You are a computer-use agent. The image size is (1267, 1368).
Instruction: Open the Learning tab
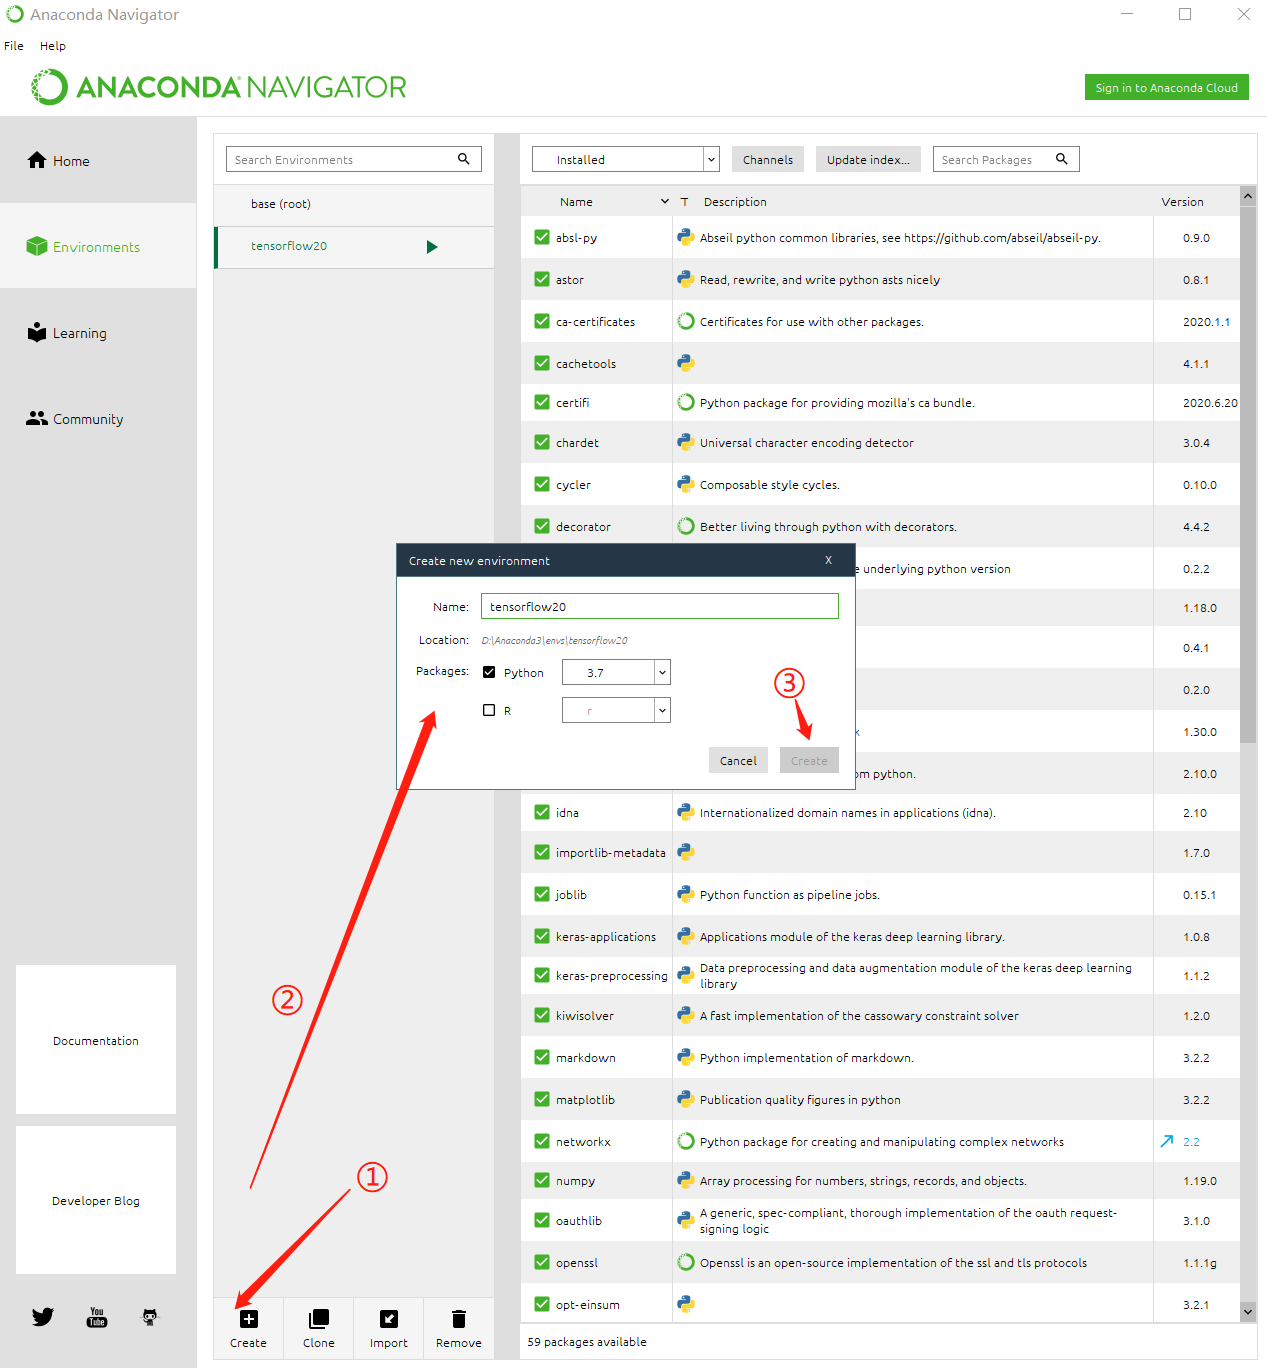(98, 333)
